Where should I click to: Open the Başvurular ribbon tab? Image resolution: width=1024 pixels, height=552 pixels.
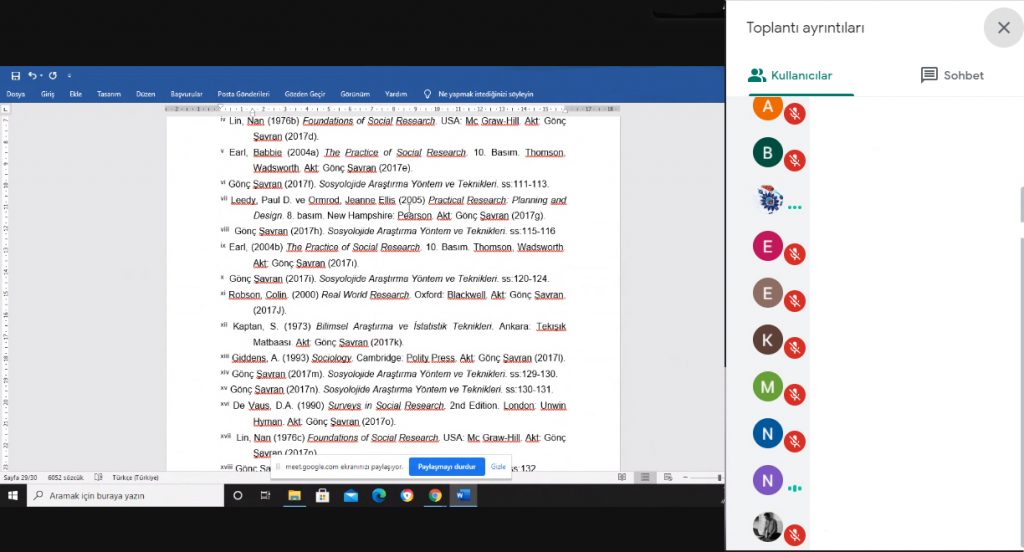click(186, 94)
